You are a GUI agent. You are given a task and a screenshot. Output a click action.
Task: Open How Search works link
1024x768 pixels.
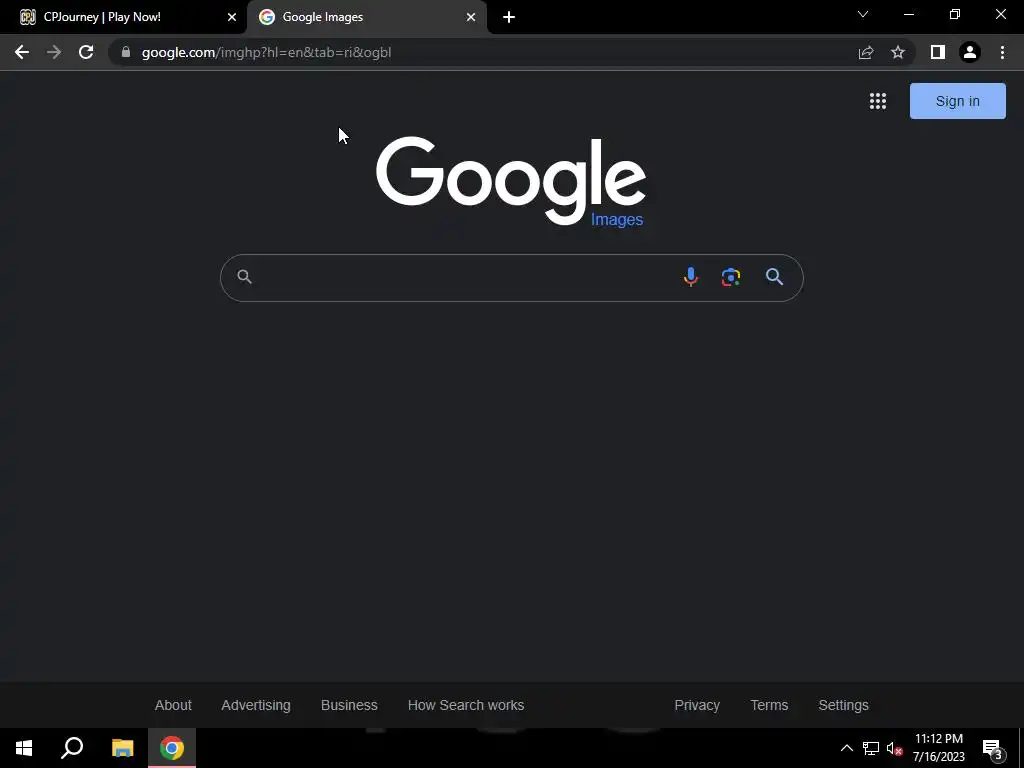pos(466,705)
